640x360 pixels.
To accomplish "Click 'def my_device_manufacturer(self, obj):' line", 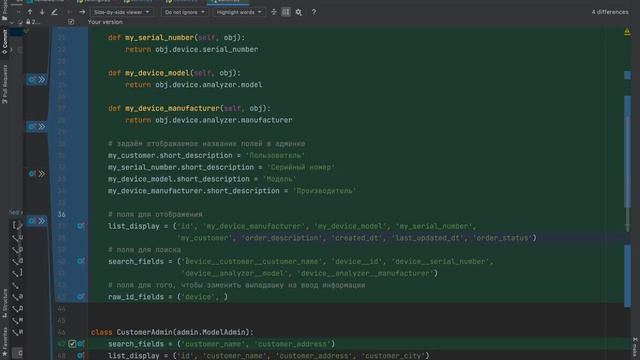I will click(189, 108).
